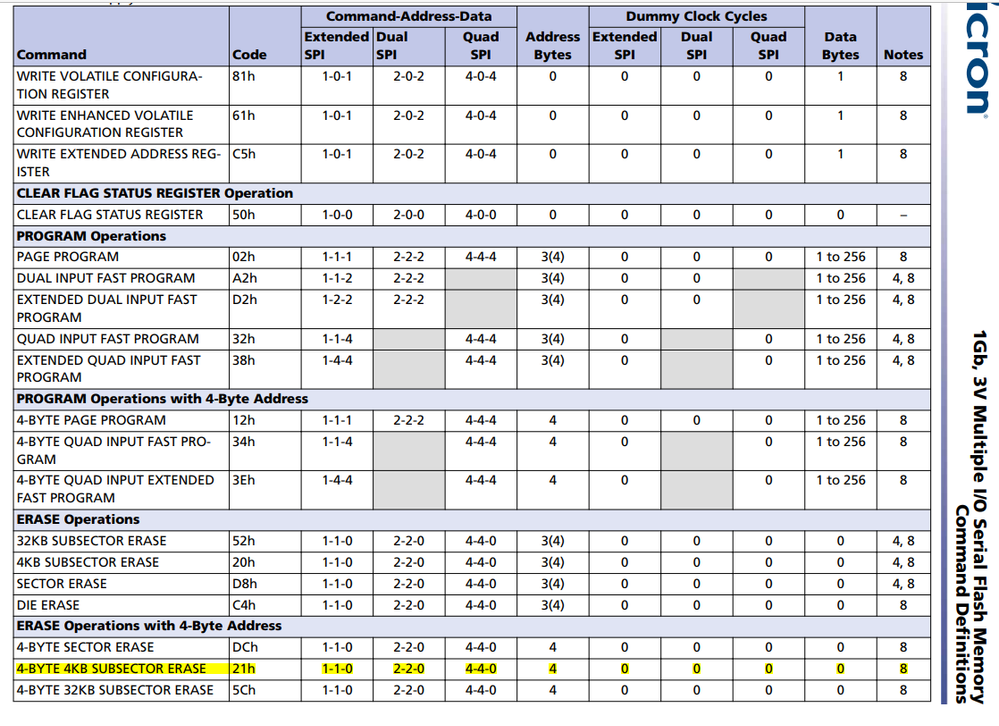Click the ERASE Operations section header with no 4-Byte suffix
The image size is (999, 726).
coord(471,520)
